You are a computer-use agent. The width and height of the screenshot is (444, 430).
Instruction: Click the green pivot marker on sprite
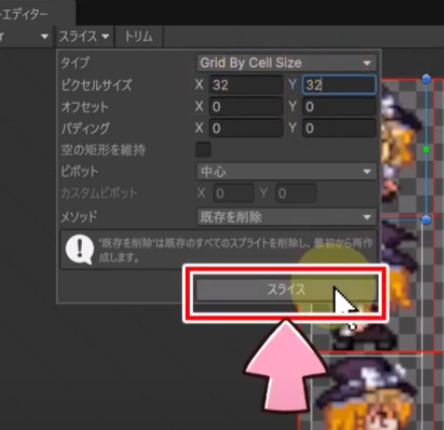click(426, 150)
